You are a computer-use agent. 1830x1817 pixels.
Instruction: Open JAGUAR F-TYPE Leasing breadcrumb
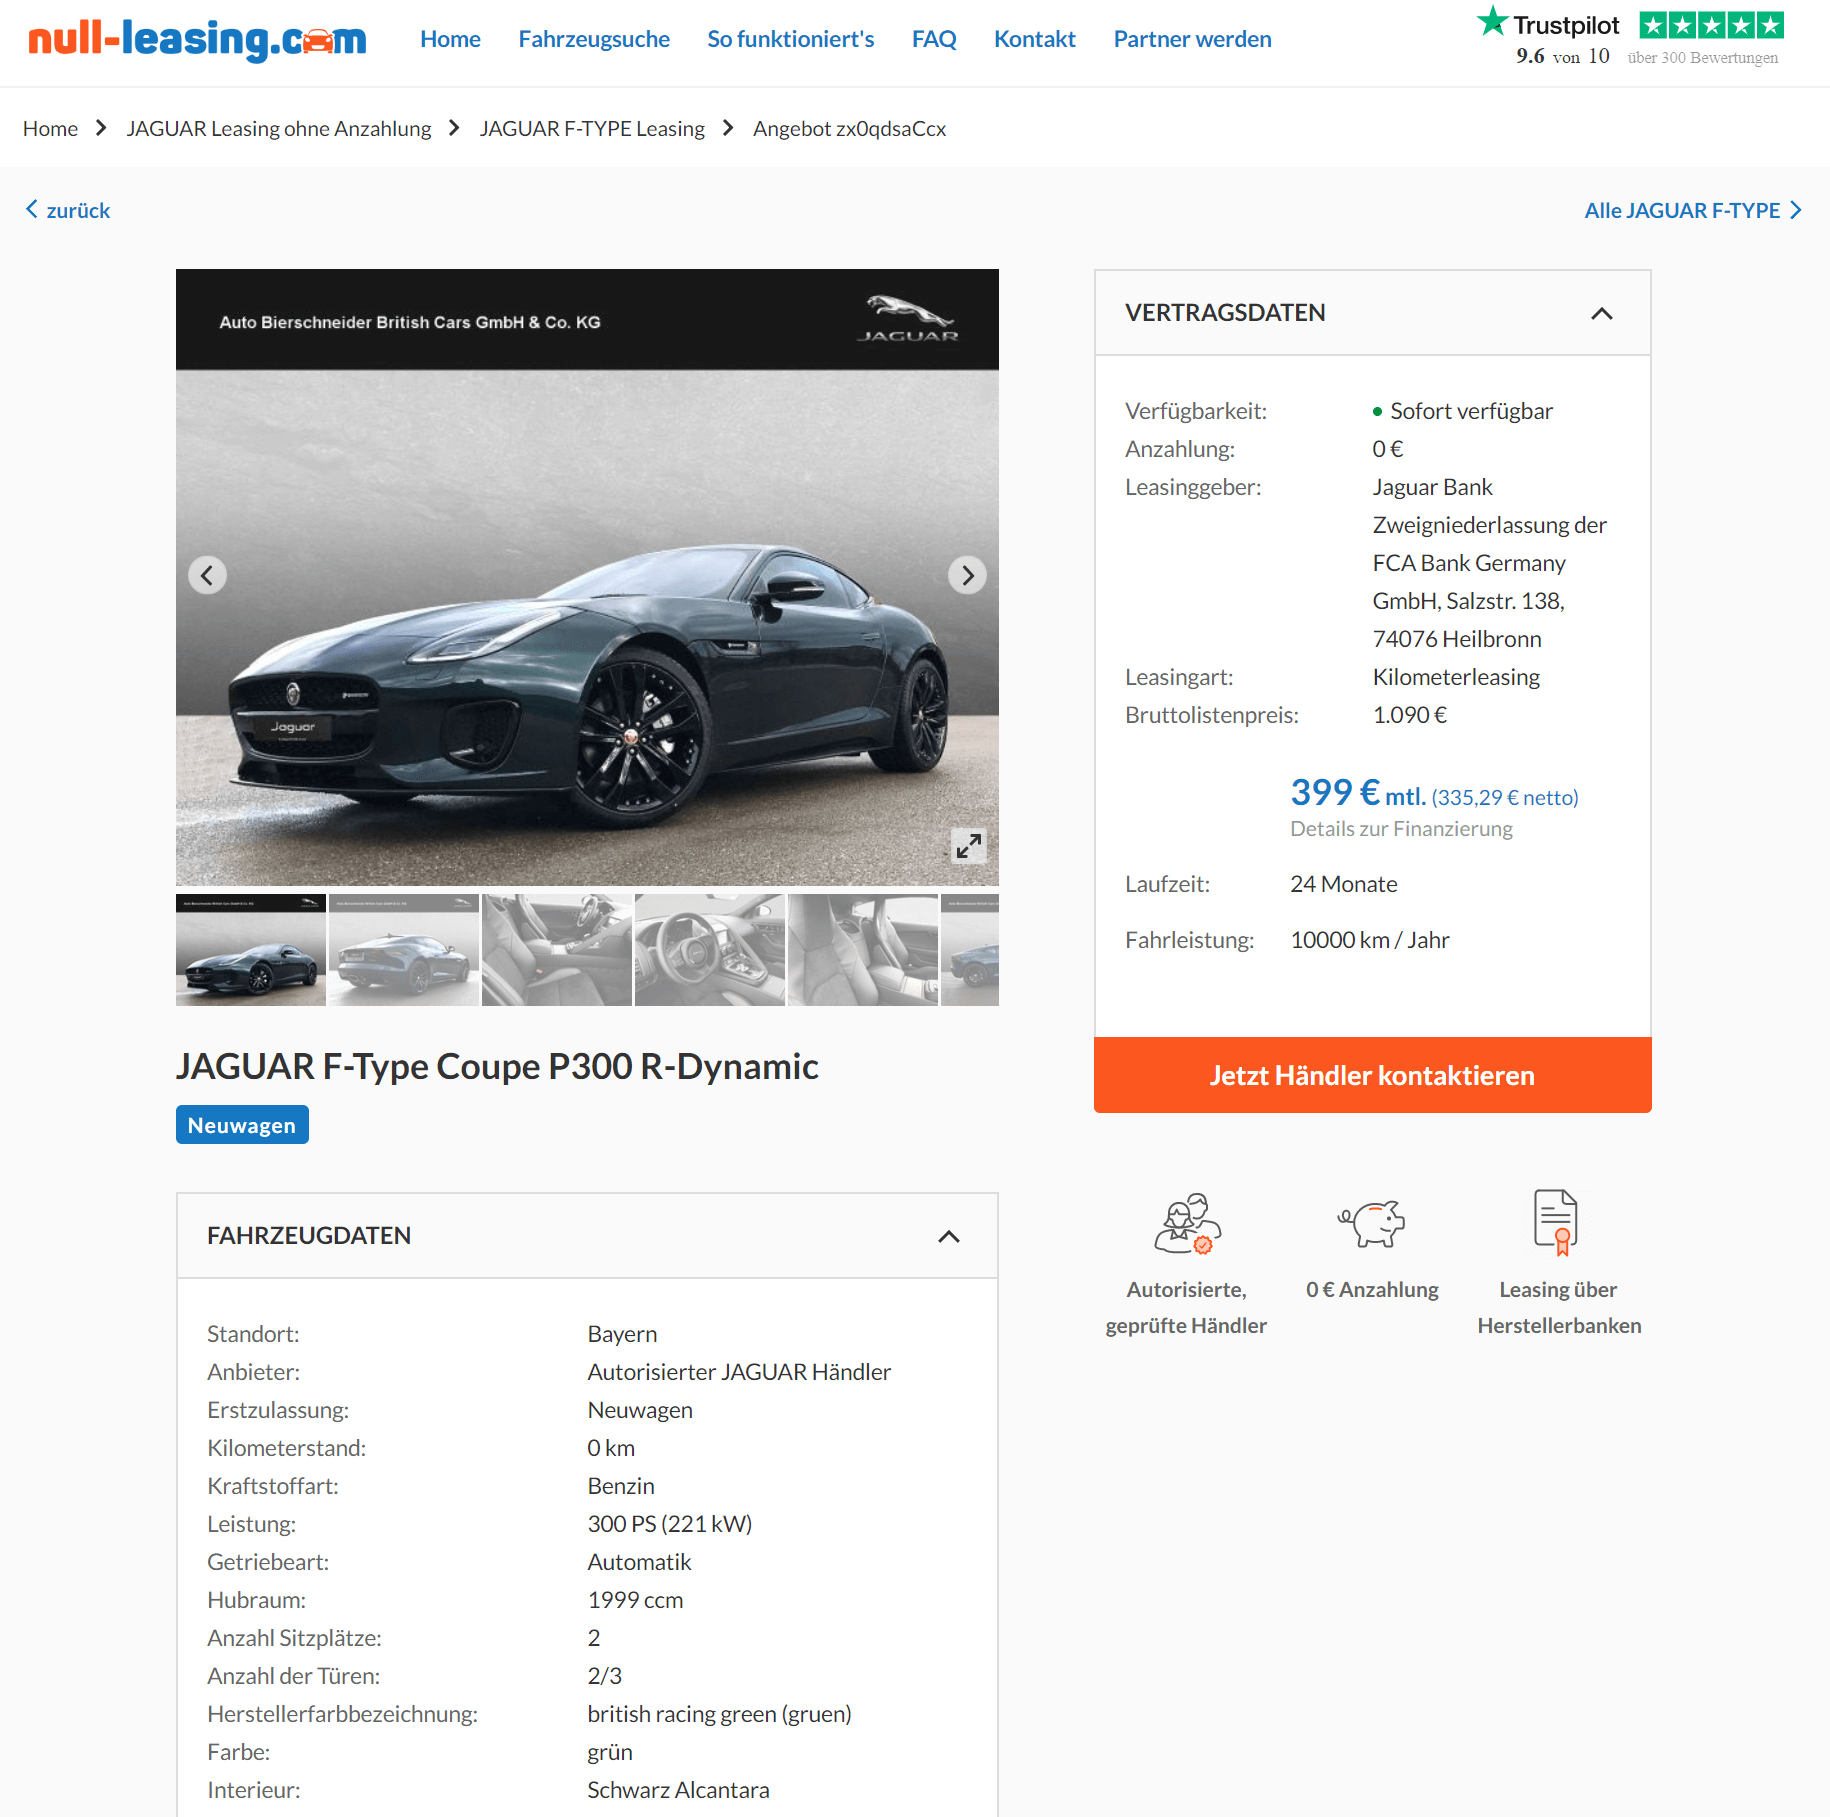coord(592,128)
